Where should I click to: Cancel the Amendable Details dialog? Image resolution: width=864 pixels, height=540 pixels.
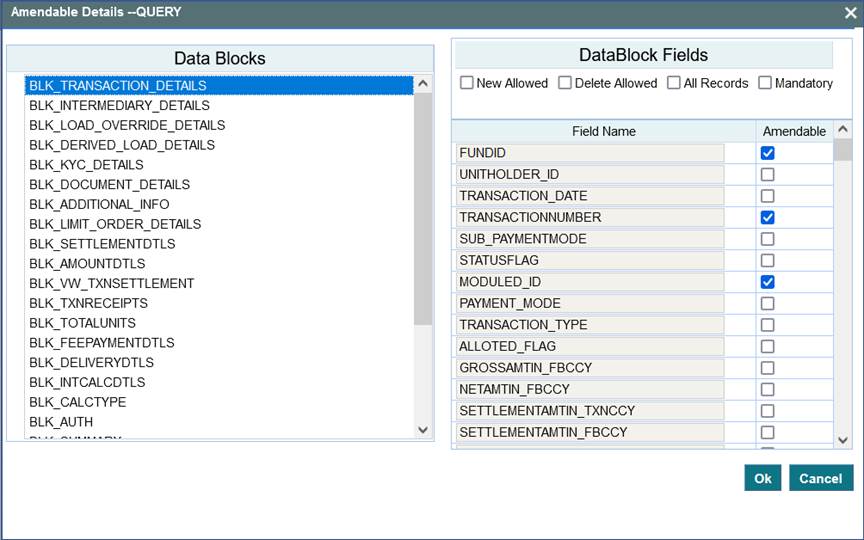[x=821, y=478]
